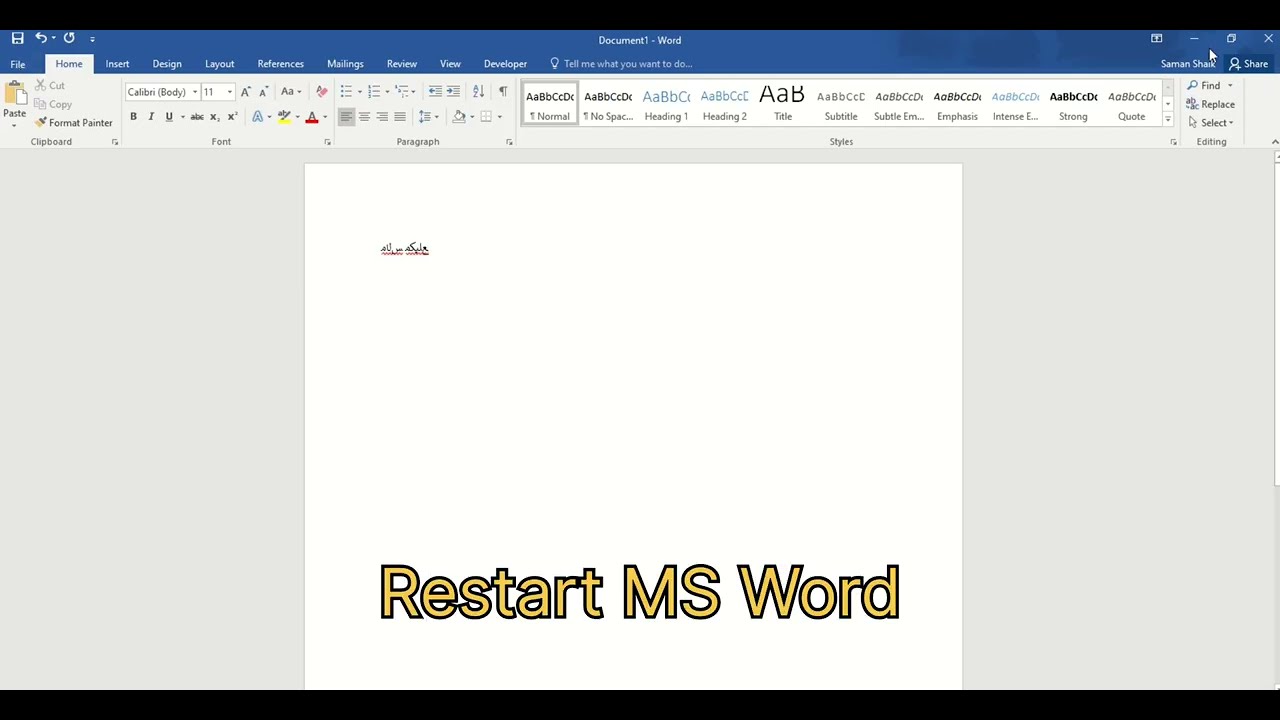
Task: Toggle Justify paragraph alignment
Action: tap(400, 117)
